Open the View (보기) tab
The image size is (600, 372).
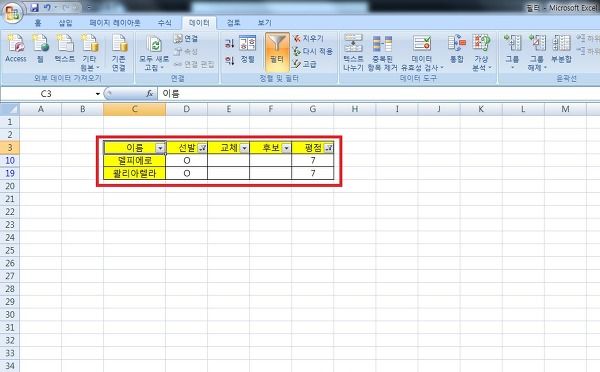264,23
